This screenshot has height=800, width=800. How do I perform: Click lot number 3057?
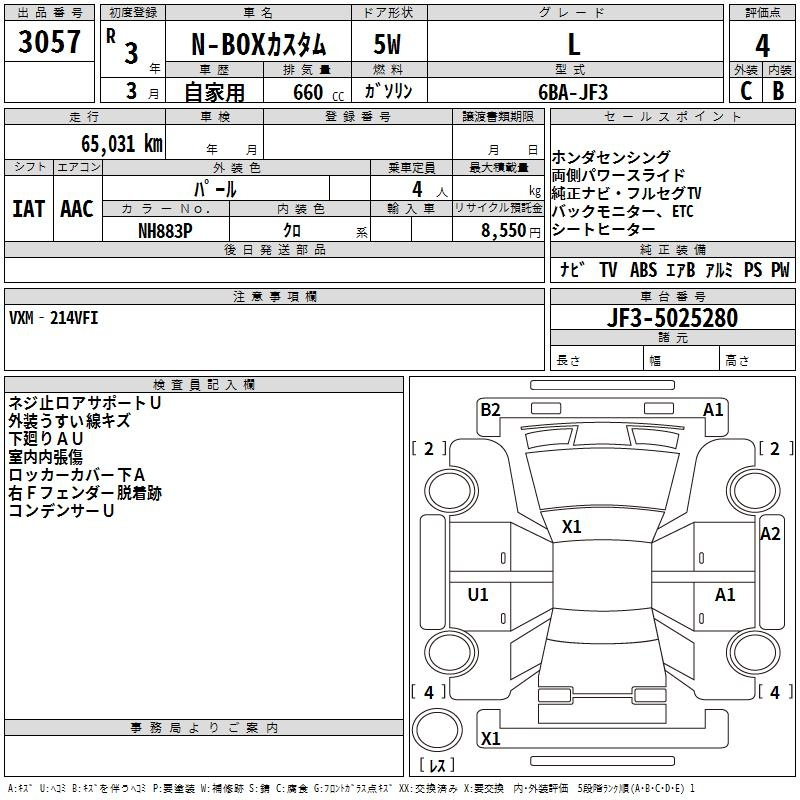tap(50, 44)
